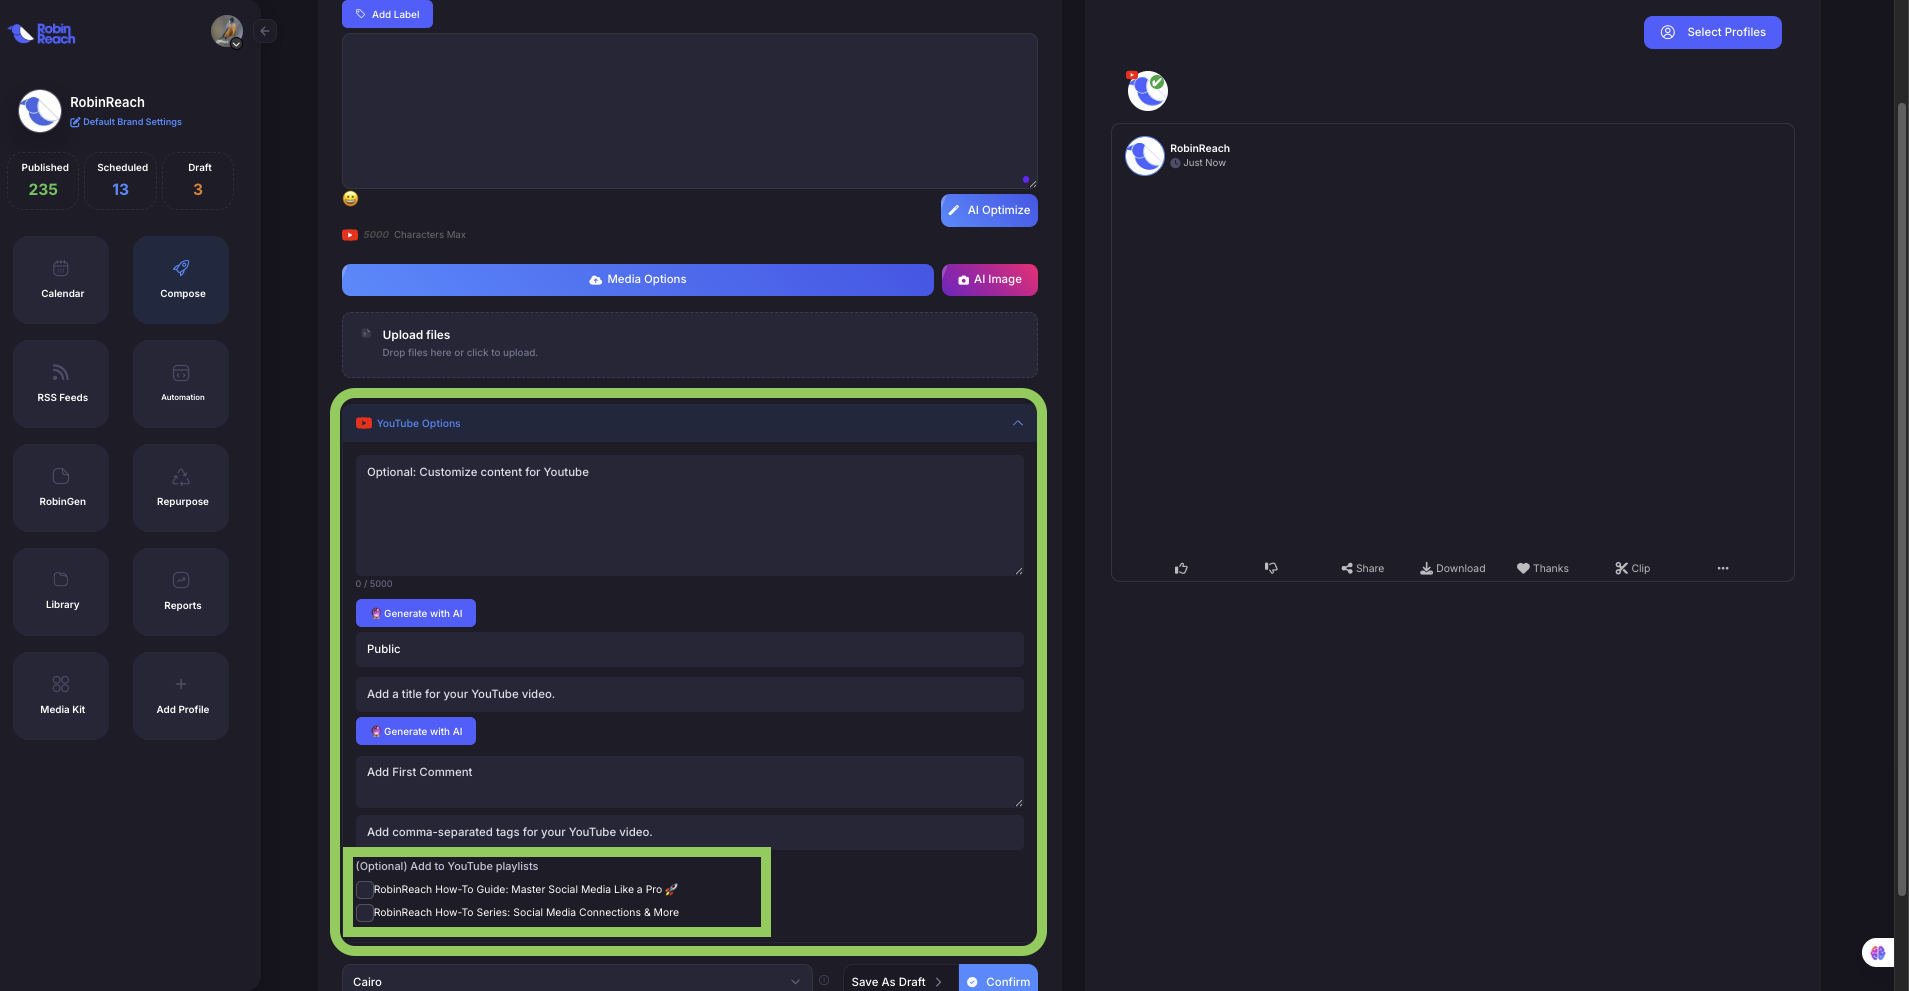Open the Cairo timezone dropdown
This screenshot has width=1909, height=991.
(x=577, y=981)
